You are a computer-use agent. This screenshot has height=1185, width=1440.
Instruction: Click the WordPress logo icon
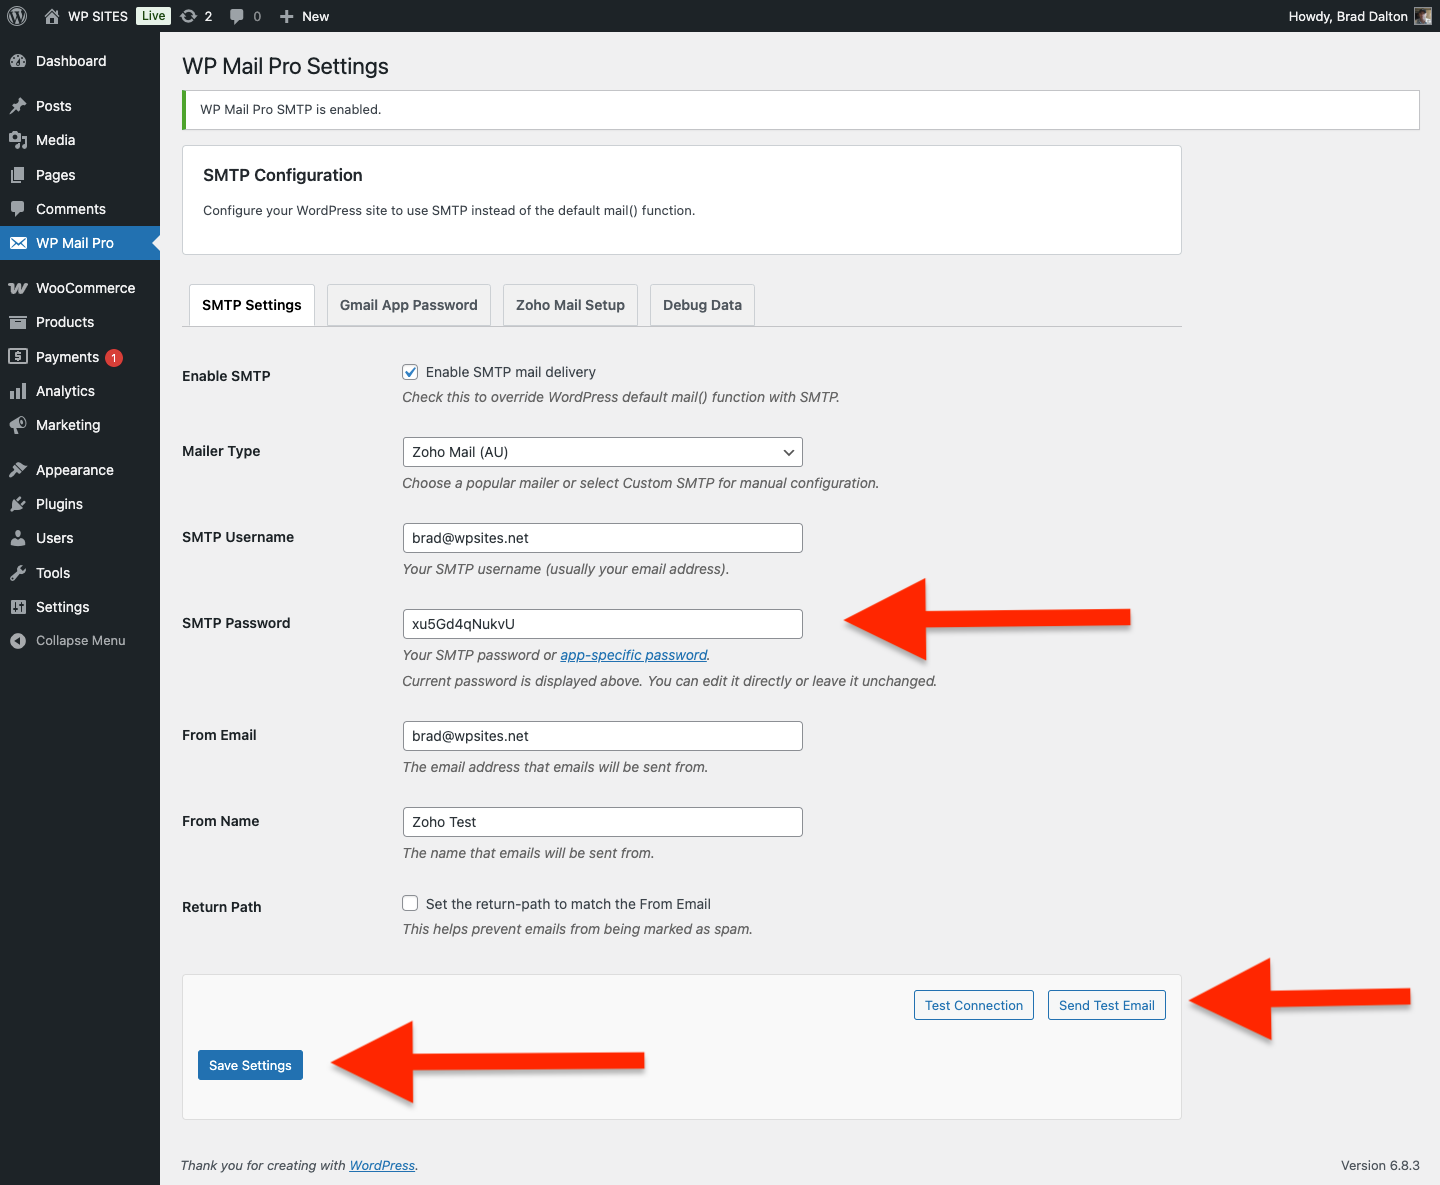[17, 16]
